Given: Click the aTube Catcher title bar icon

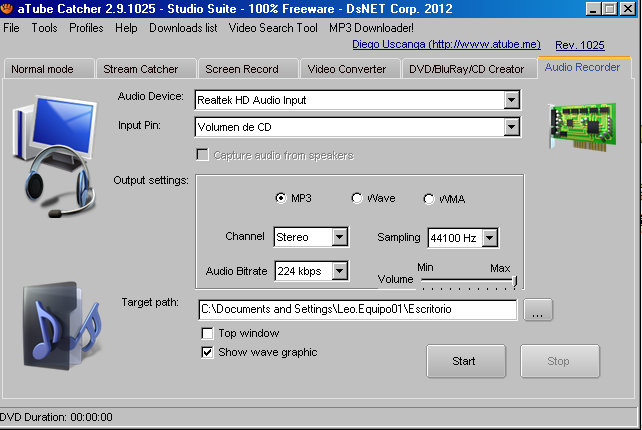Looking at the screenshot, I should click(9, 8).
